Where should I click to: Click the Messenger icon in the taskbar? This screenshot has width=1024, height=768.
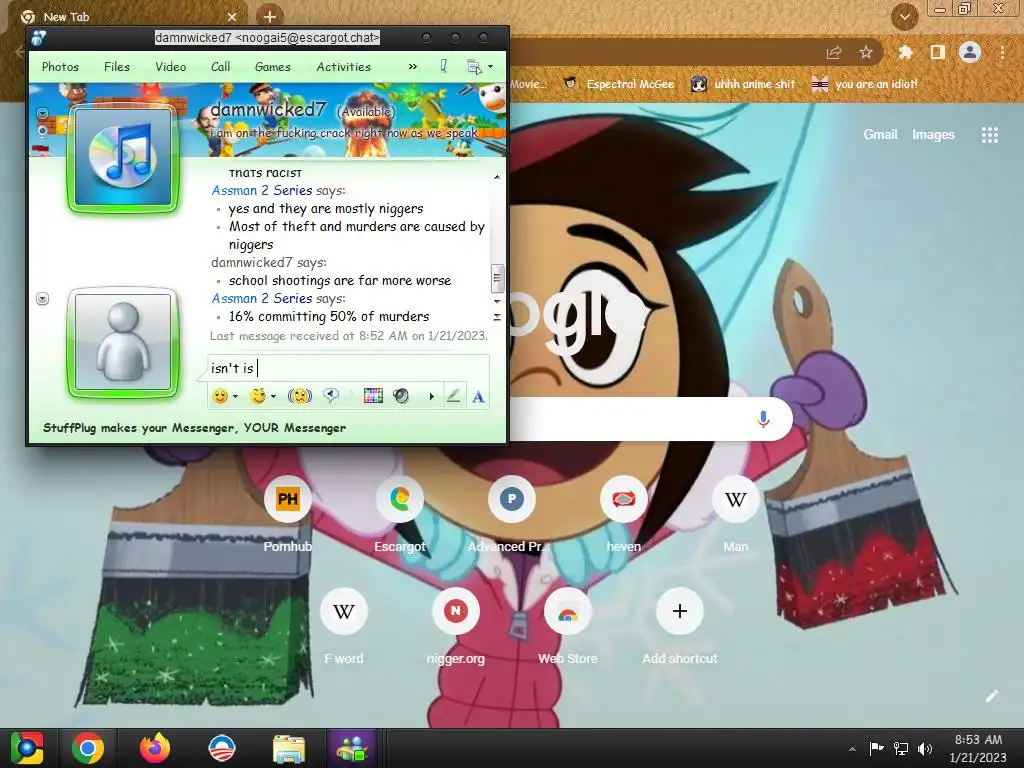coord(353,748)
